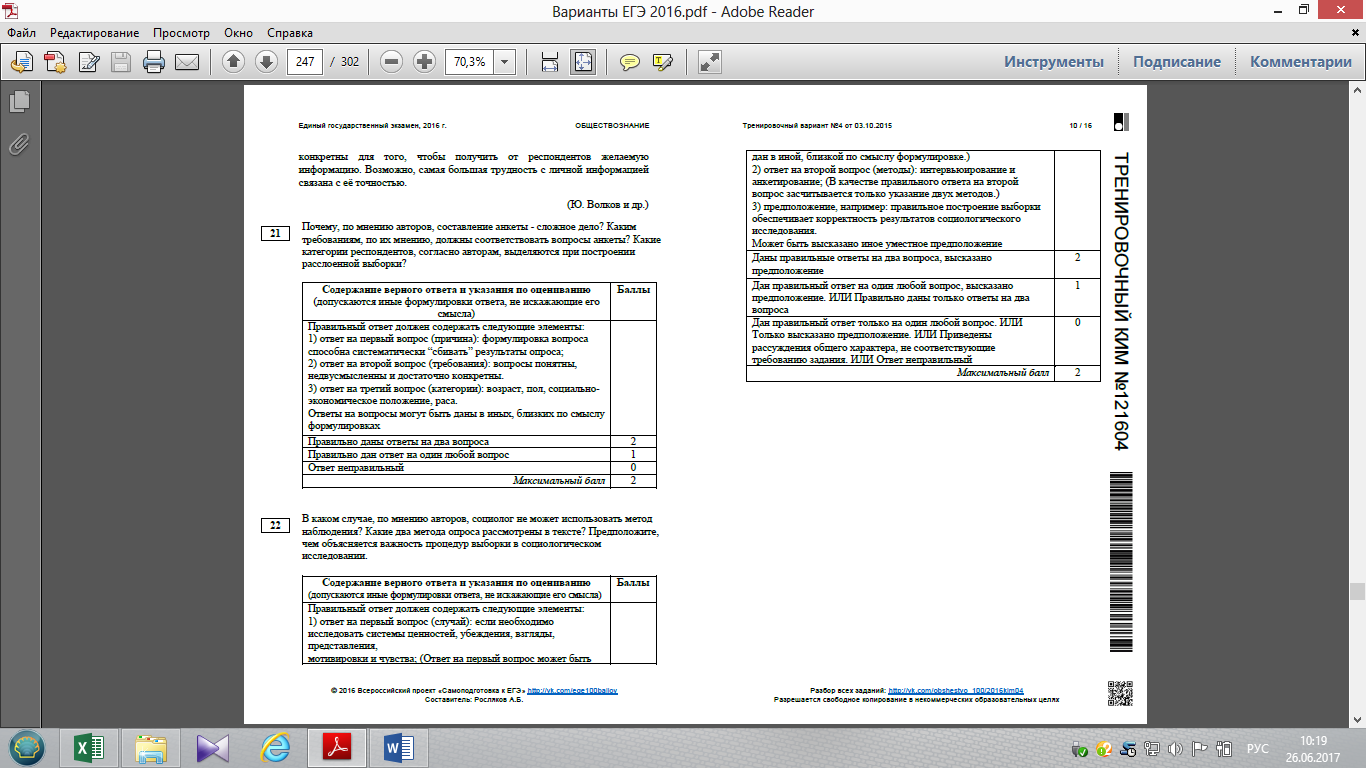Go to next page arrow

pyautogui.click(x=266, y=62)
